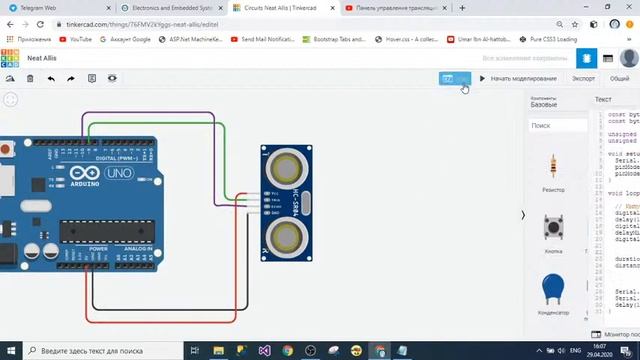This screenshot has width=640, height=360.
Task: Switch to Electronics and Embedded tab
Action: 171,8
